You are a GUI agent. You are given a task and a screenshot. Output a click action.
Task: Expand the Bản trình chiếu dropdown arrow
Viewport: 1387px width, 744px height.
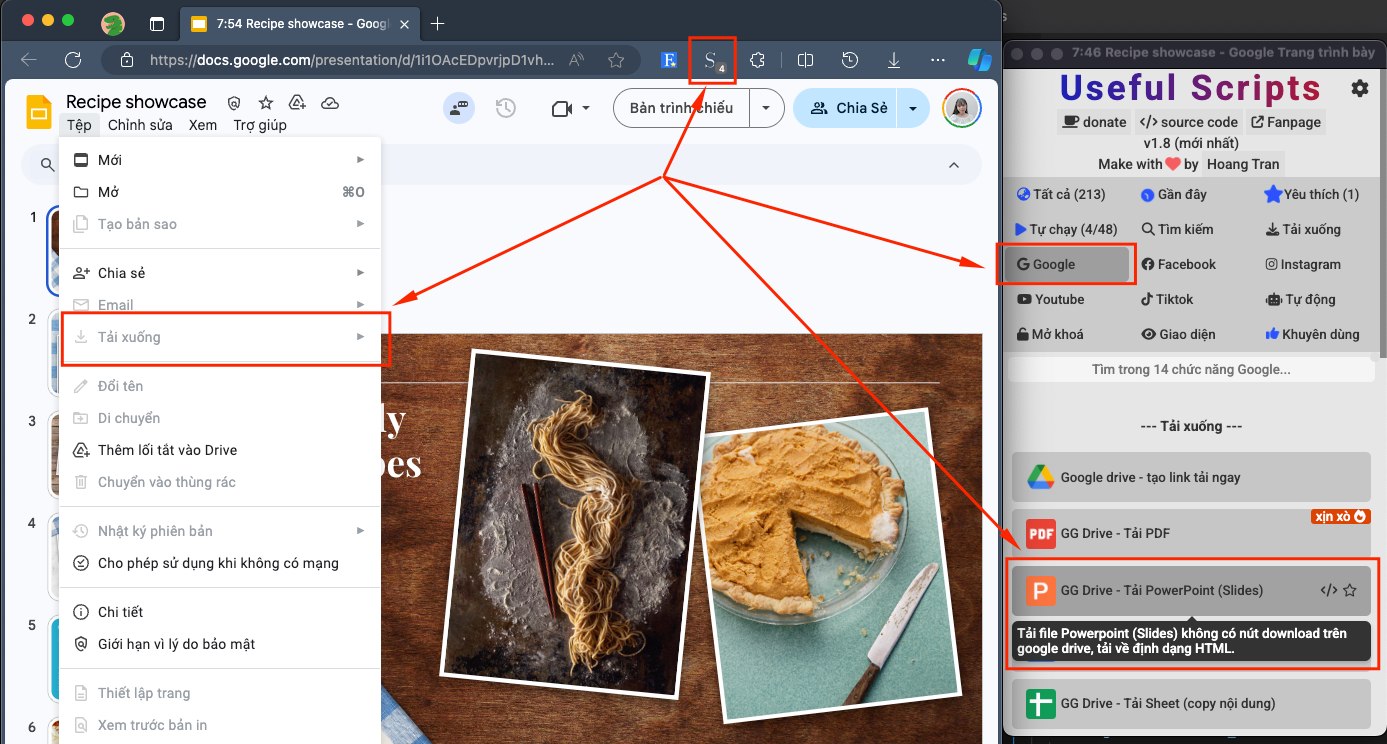766,108
